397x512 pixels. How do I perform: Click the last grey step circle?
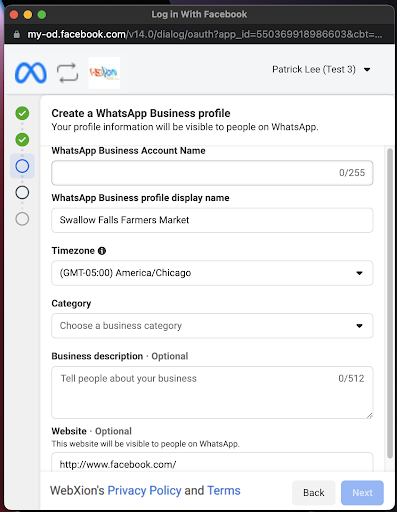[22, 219]
